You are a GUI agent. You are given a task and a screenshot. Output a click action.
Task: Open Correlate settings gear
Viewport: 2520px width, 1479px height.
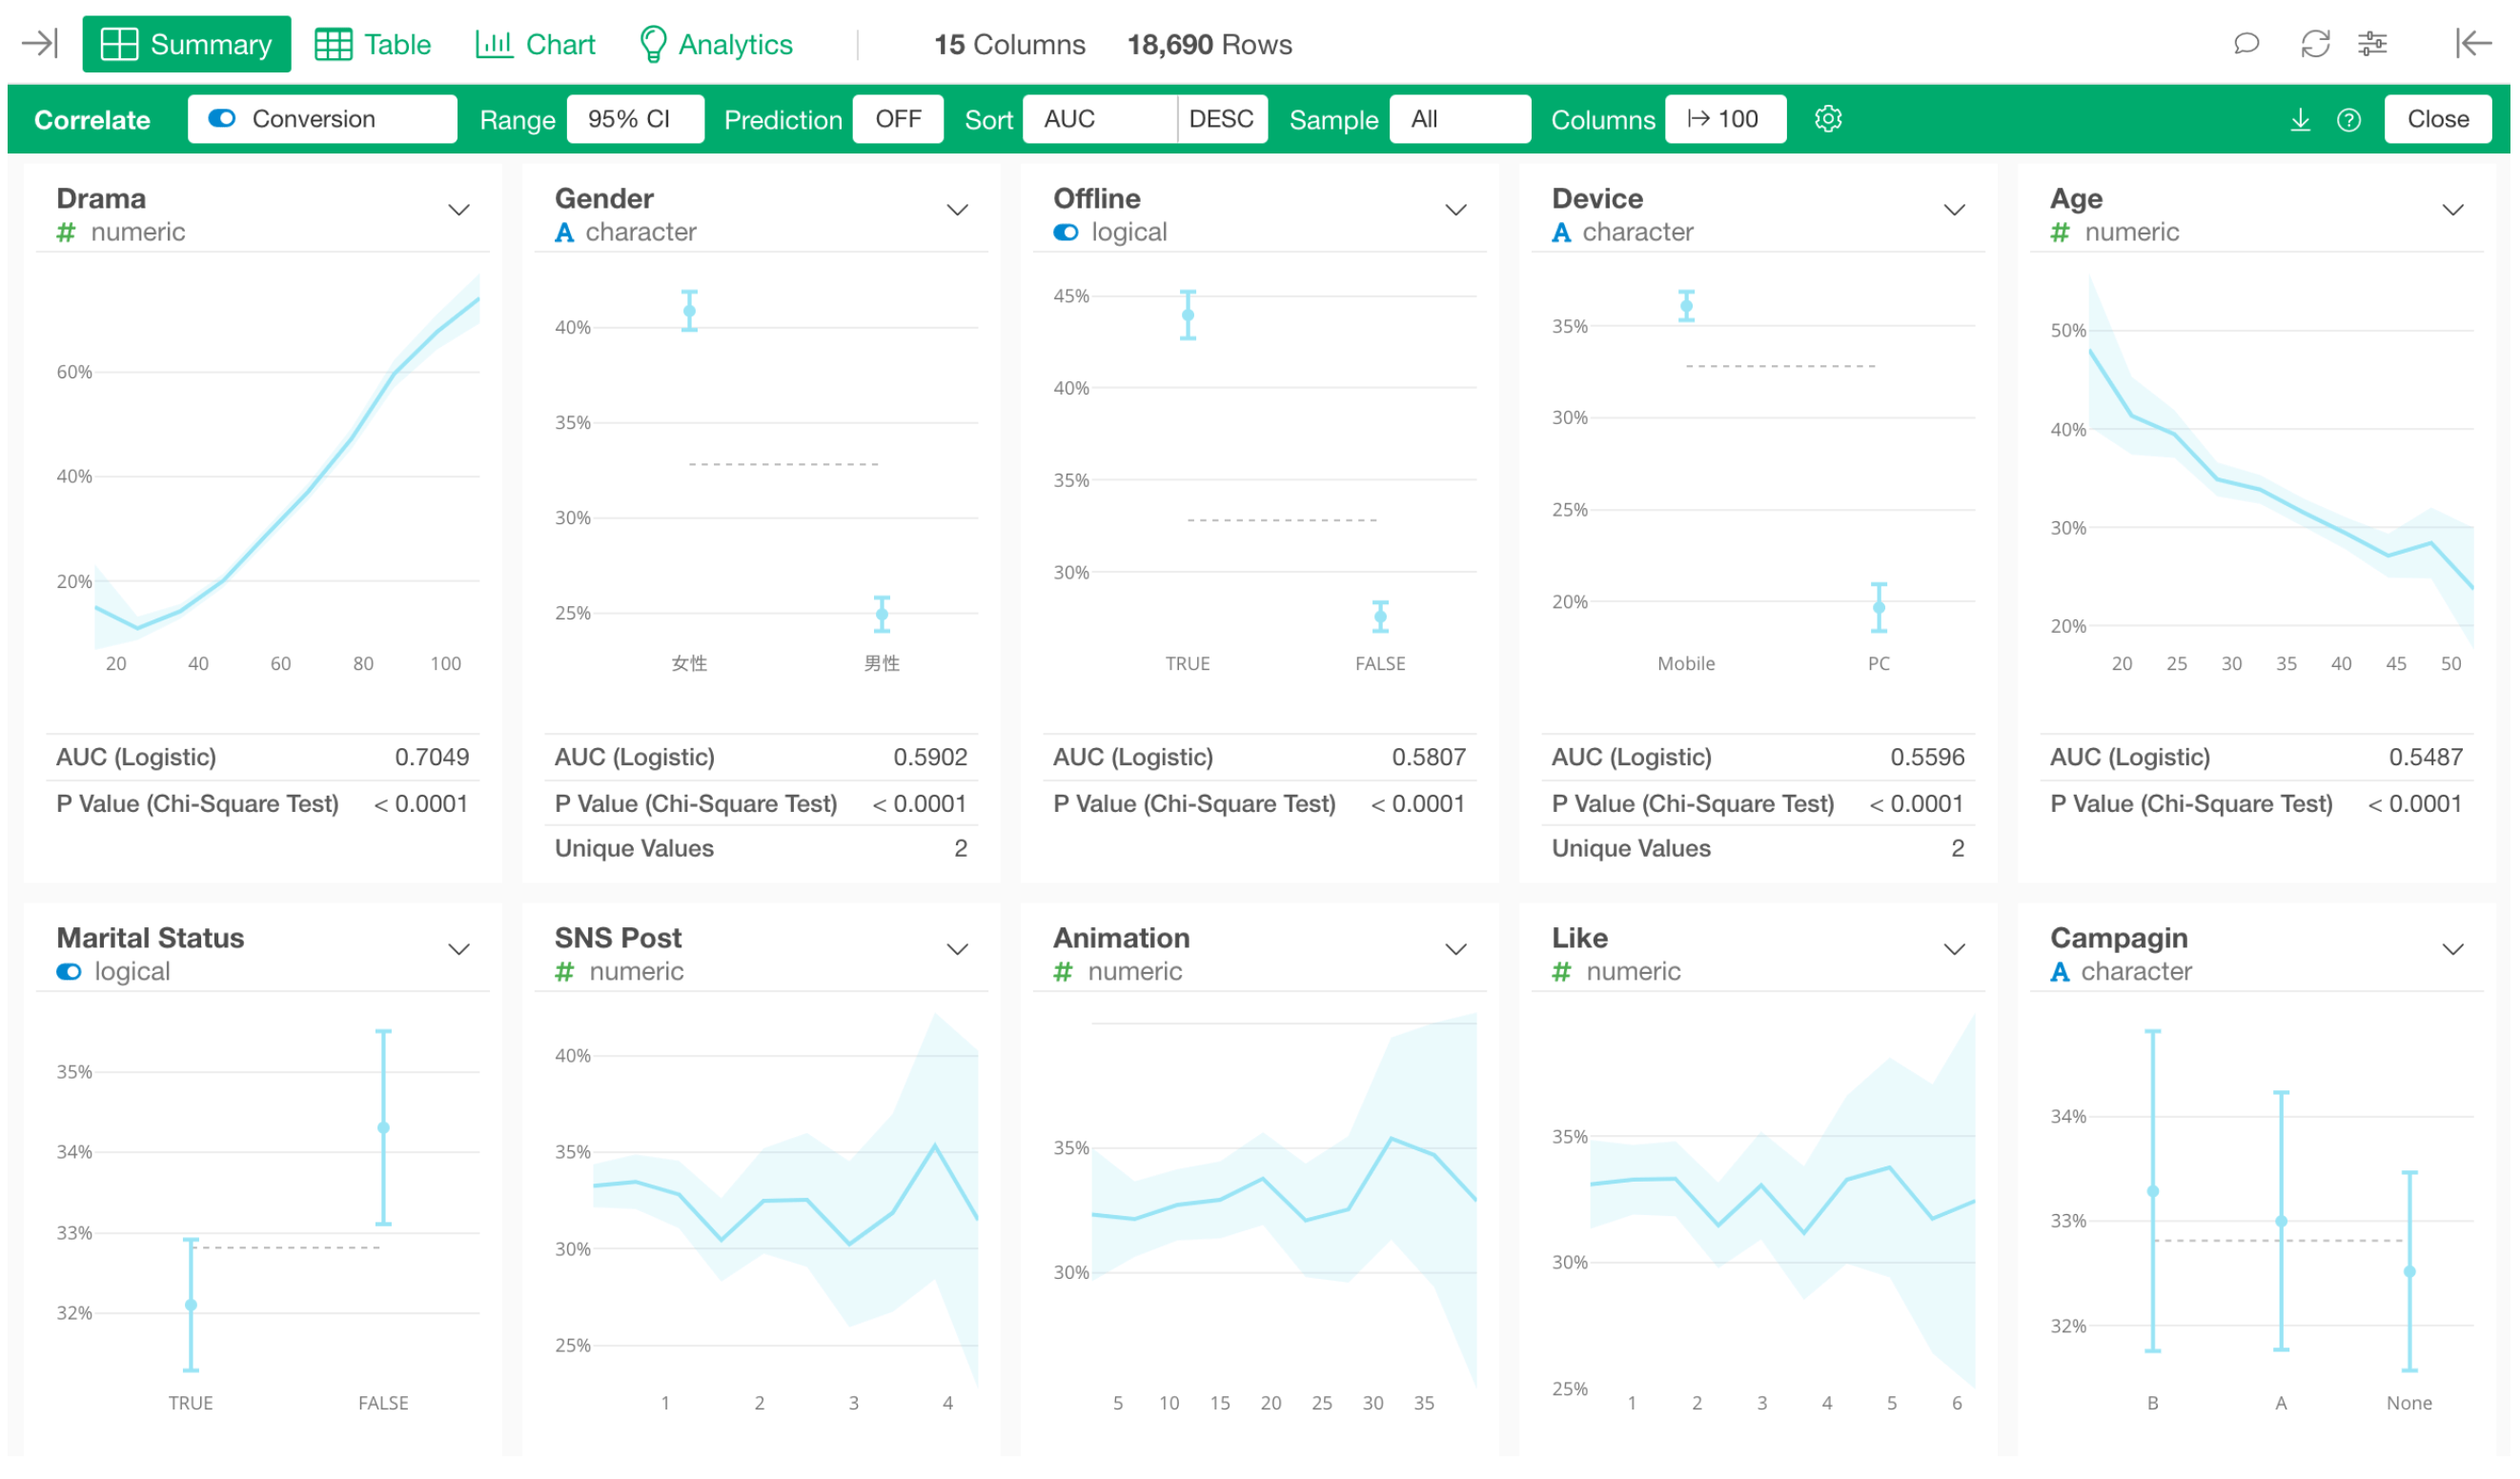pyautogui.click(x=1829, y=119)
